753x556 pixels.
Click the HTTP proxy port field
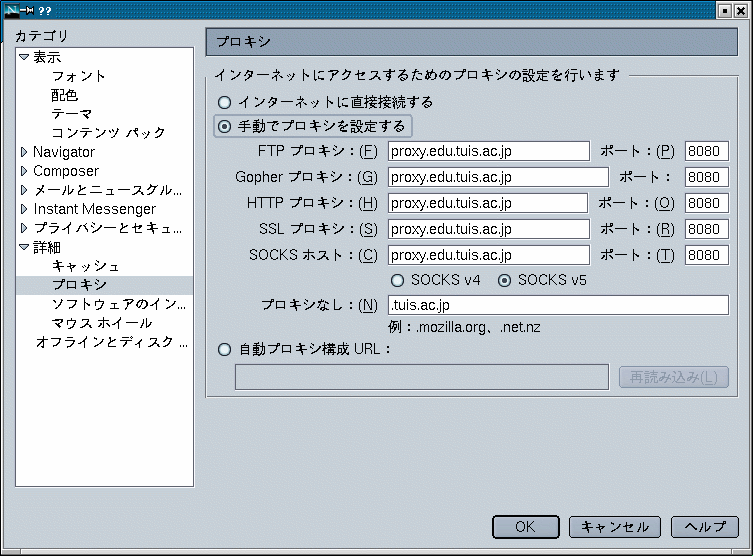pos(707,203)
